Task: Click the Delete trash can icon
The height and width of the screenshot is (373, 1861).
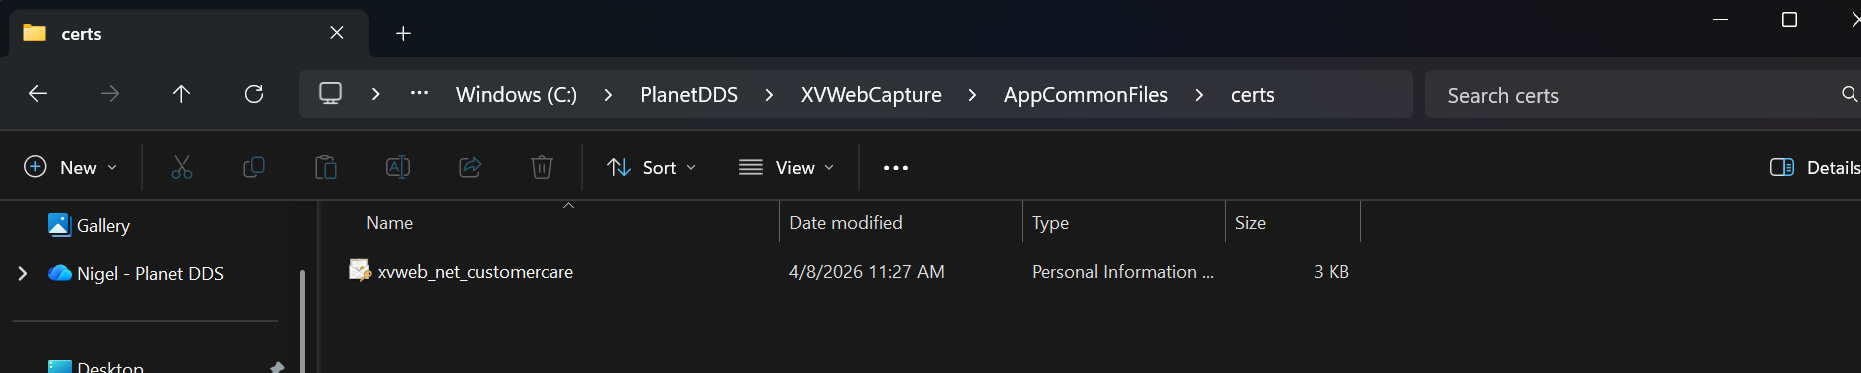Action: 542,167
